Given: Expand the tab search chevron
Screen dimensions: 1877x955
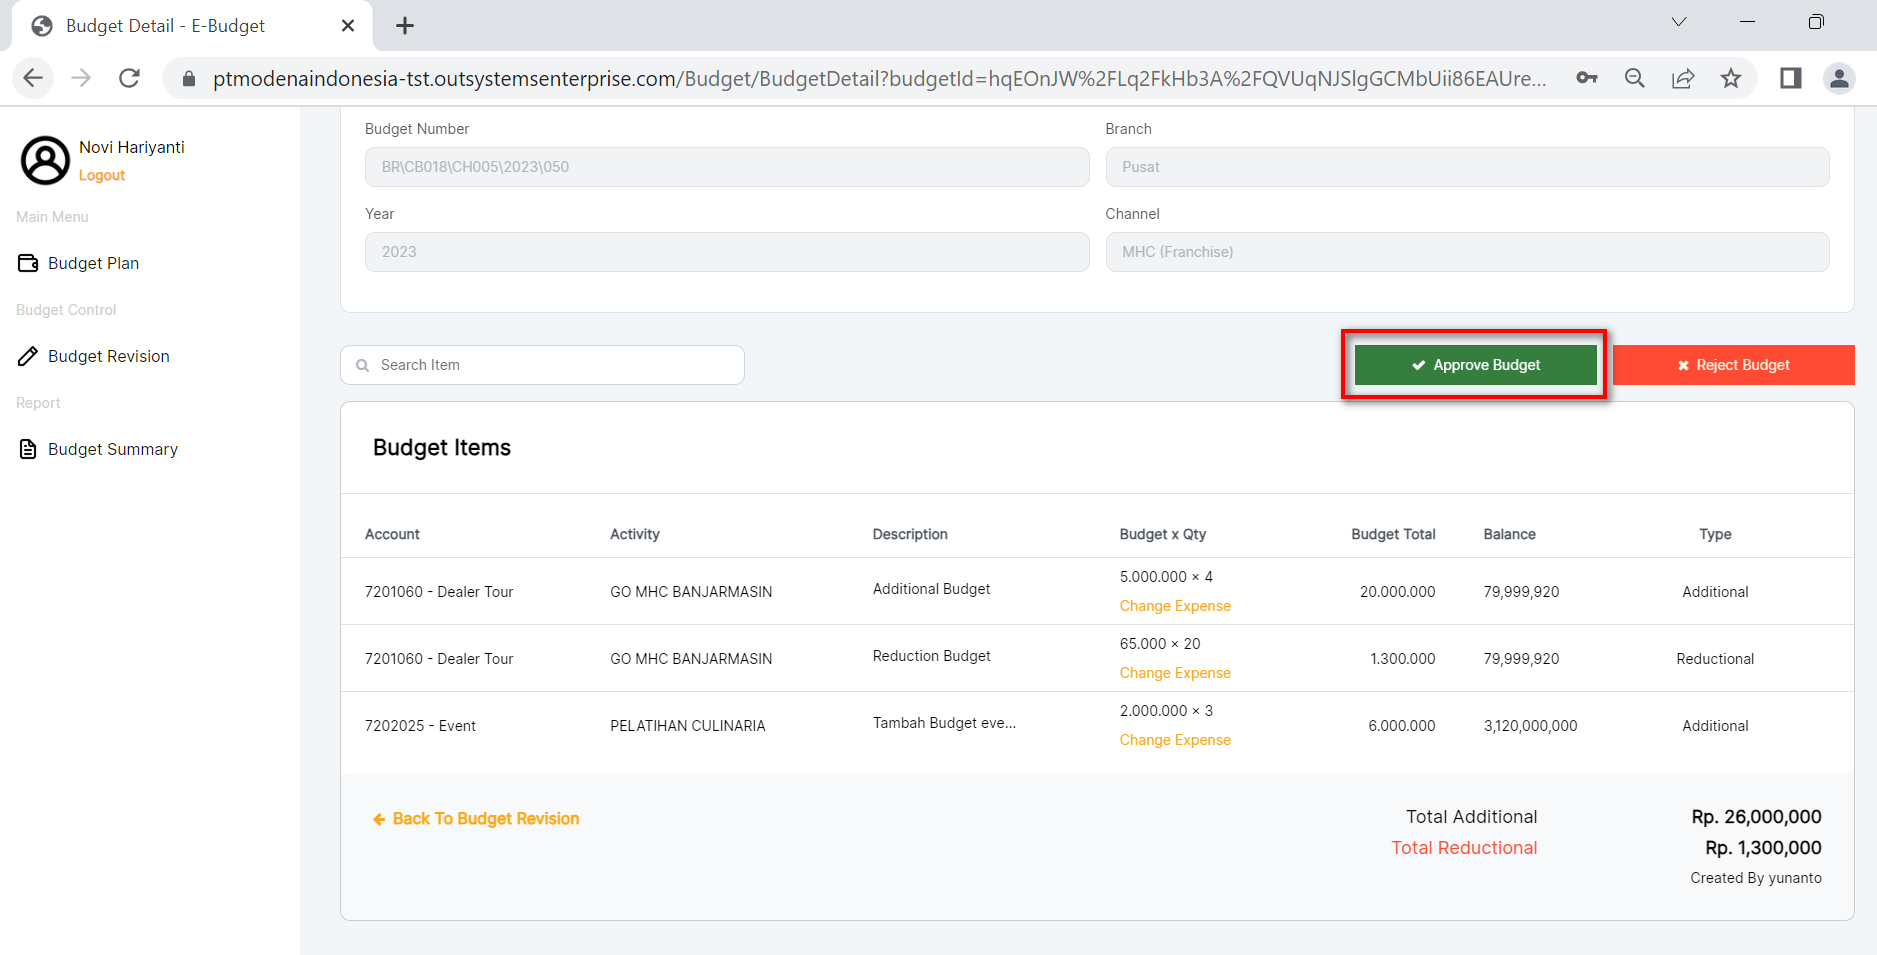Looking at the screenshot, I should click(x=1679, y=22).
